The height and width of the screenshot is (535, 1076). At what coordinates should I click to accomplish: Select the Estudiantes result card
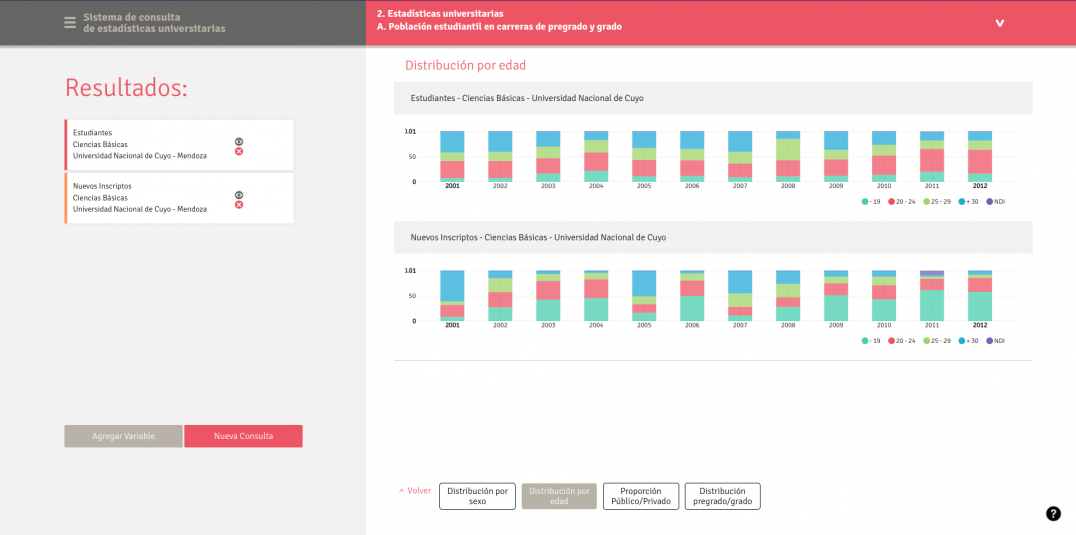coord(179,145)
